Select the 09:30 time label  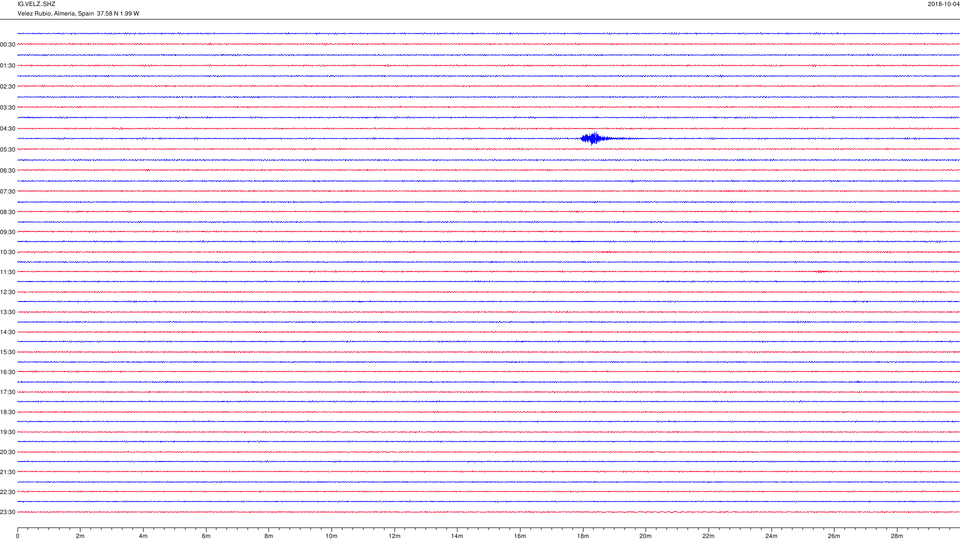click(7, 232)
